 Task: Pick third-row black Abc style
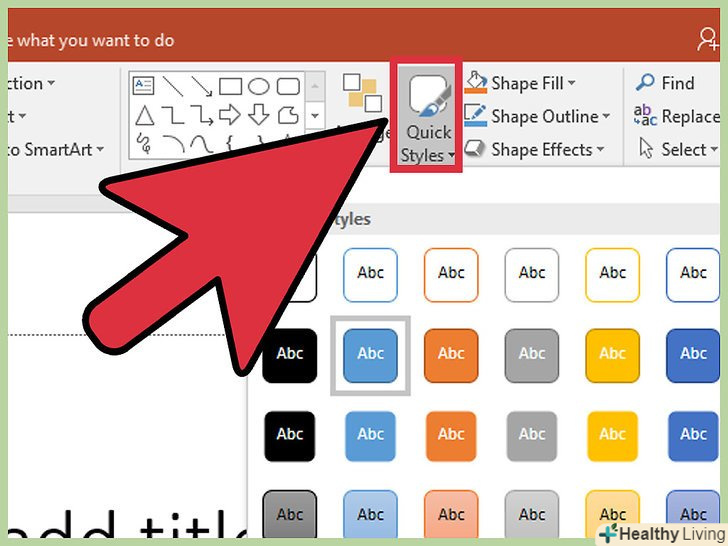coord(290,436)
